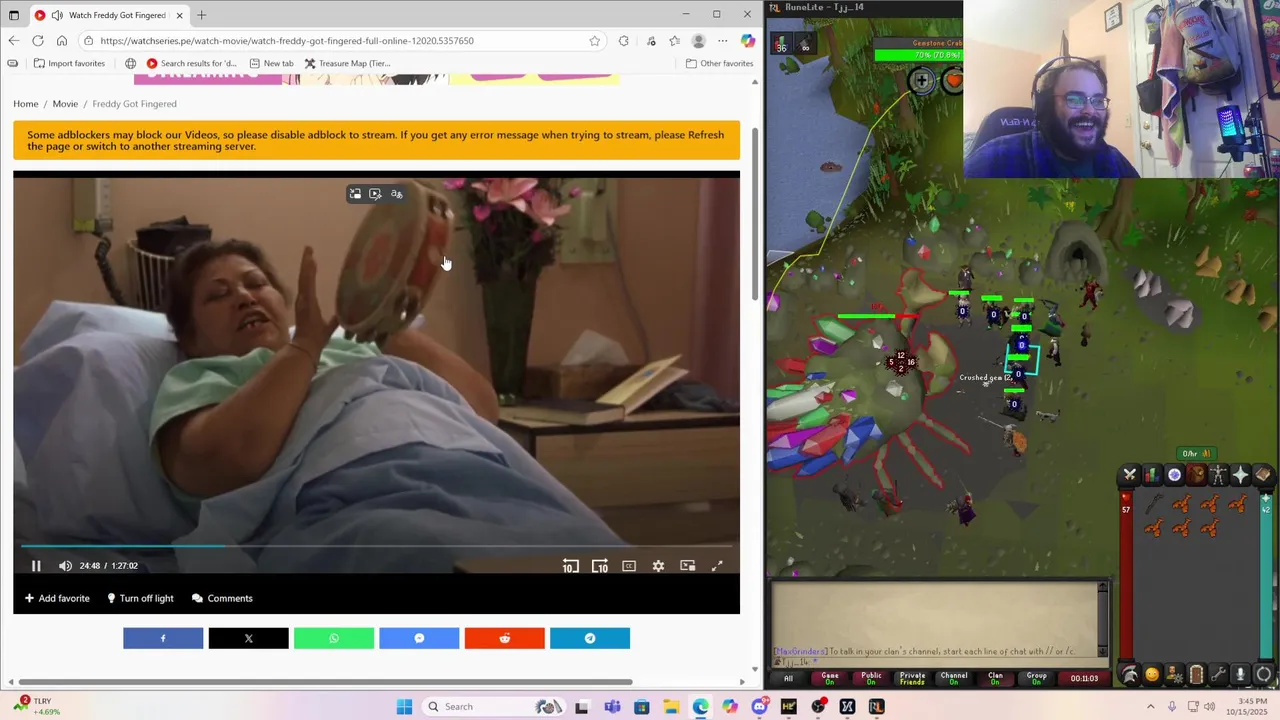Open RuneLite Settings wrench tab

(1218, 675)
